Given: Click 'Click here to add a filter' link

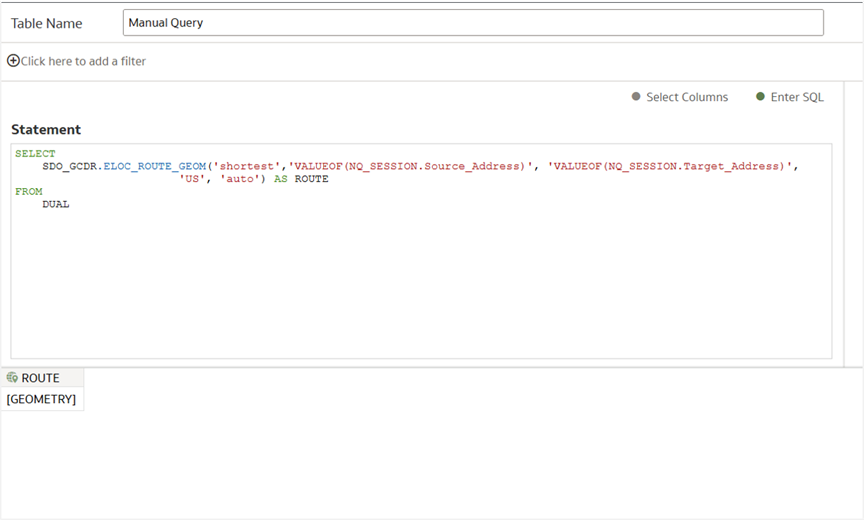Looking at the screenshot, I should click(x=83, y=61).
